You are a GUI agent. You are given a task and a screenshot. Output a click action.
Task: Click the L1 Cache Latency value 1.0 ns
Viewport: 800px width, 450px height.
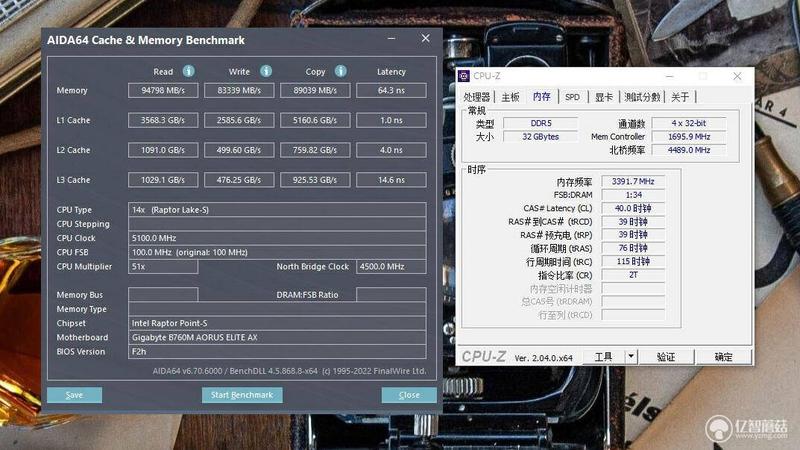tap(391, 120)
